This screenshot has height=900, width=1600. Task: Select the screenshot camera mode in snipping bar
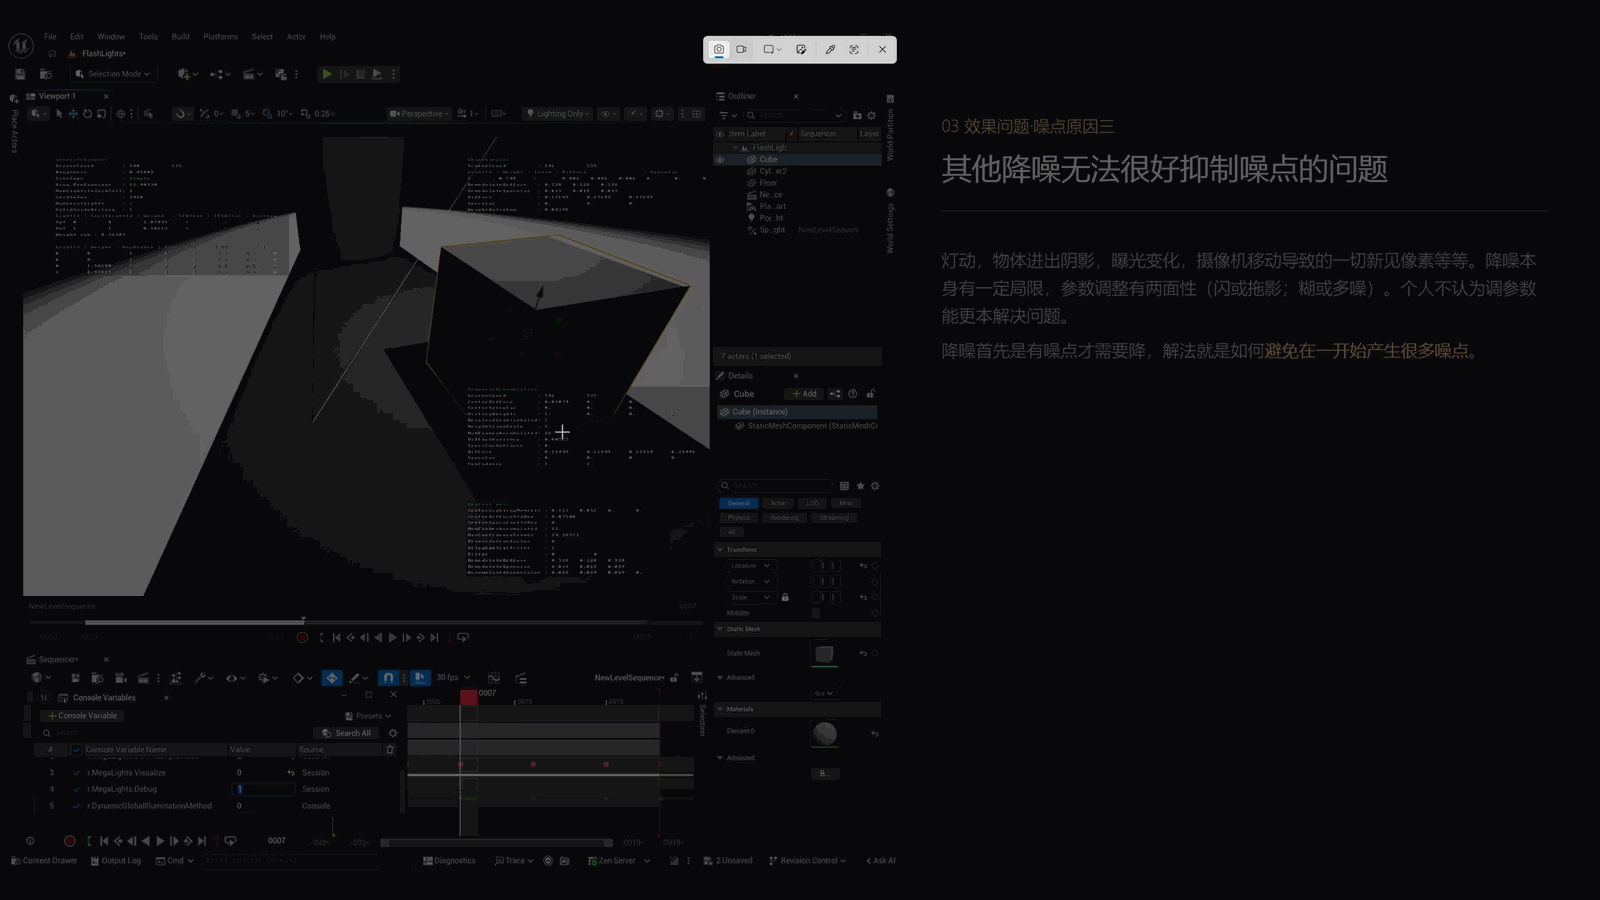[x=719, y=49]
